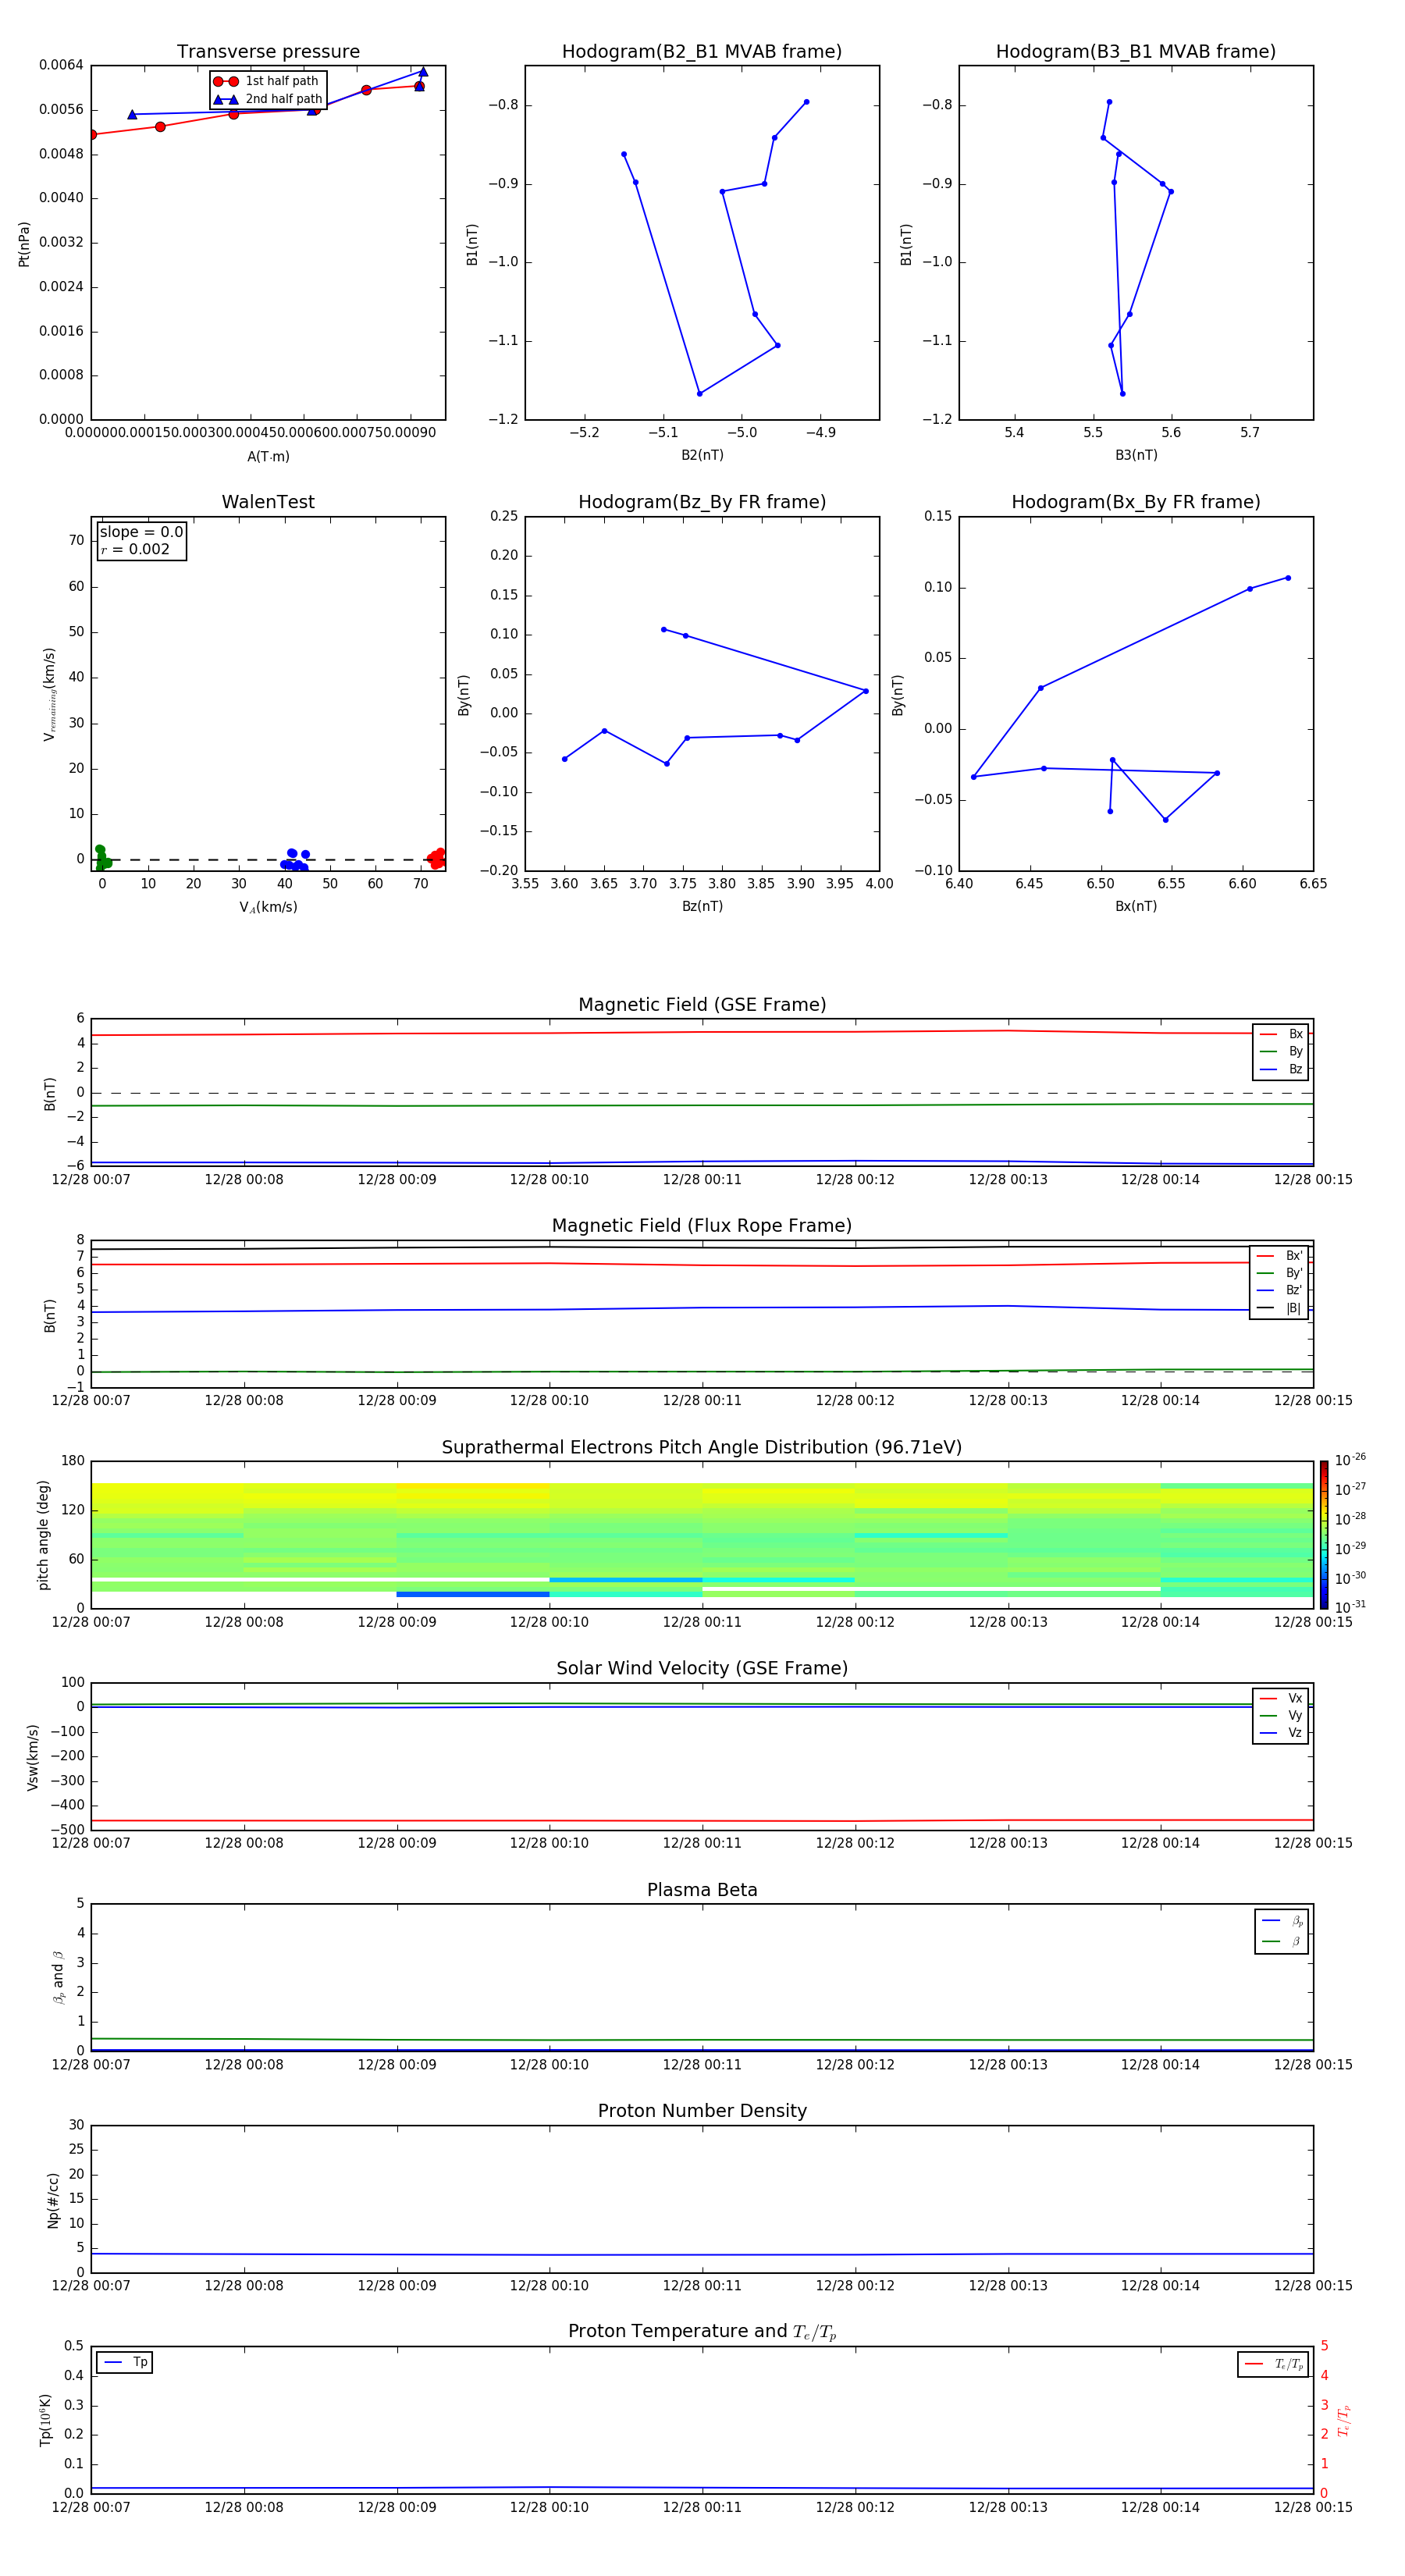
Task: Click the 'Hodogram(Bx_By FR frame)' title
Action: [1136, 502]
